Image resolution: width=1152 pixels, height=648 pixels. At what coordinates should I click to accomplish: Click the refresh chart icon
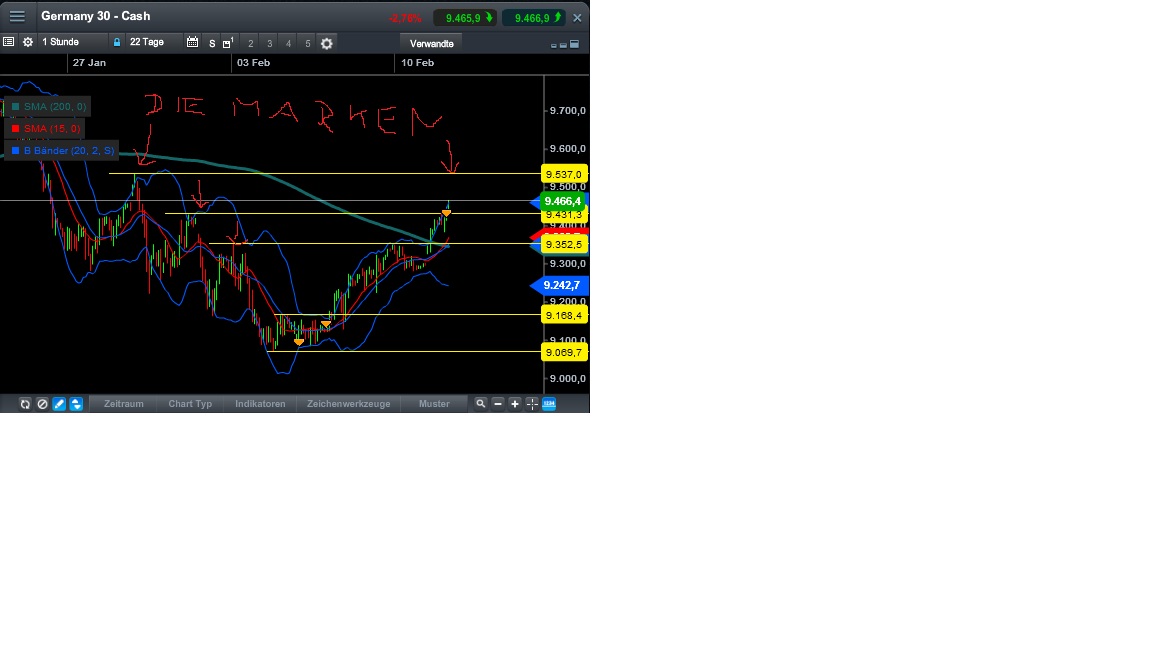tap(25, 404)
